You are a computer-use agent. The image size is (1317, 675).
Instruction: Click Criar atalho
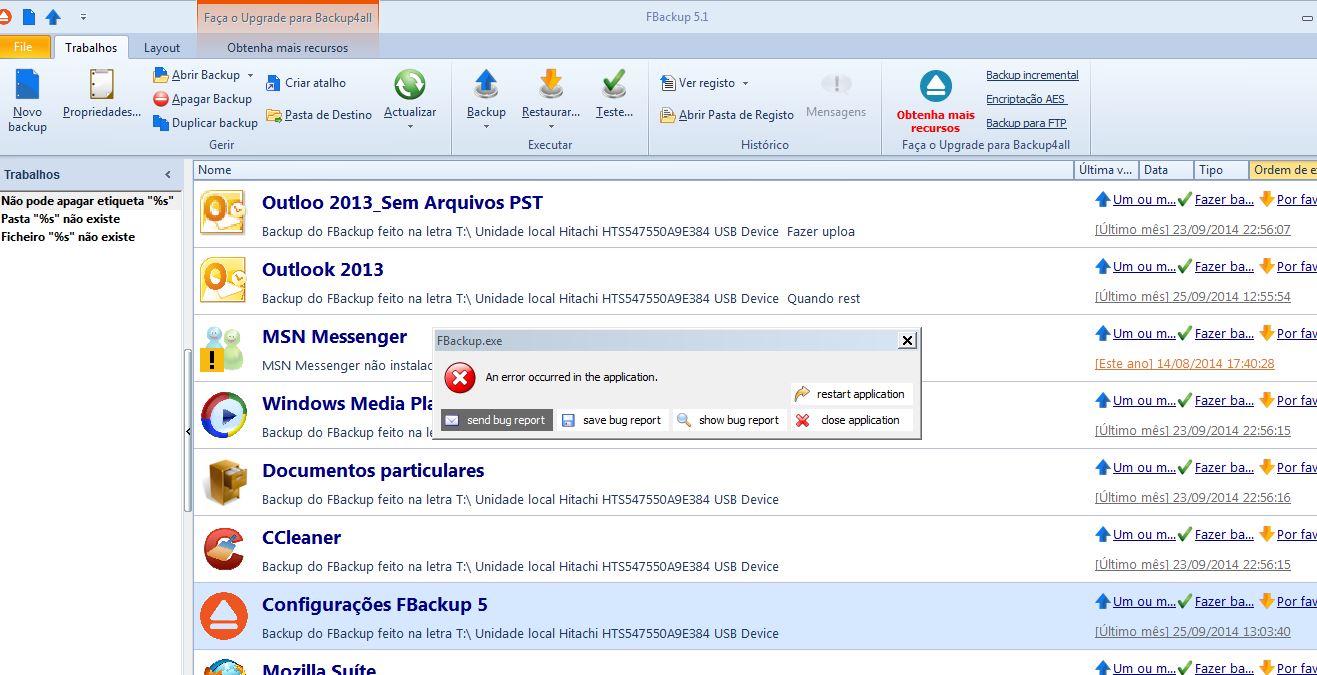pos(306,83)
